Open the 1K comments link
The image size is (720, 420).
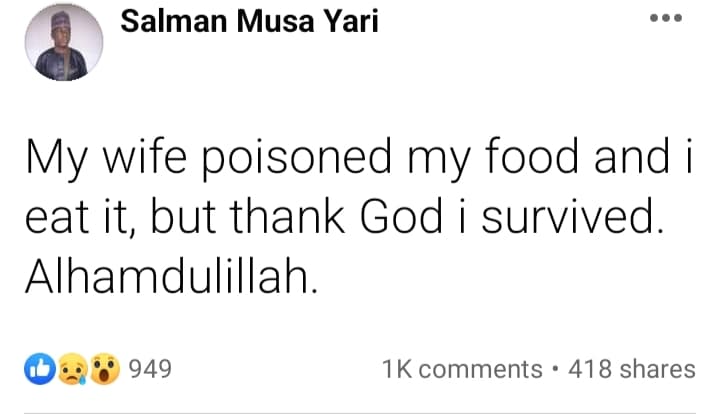[462, 370]
